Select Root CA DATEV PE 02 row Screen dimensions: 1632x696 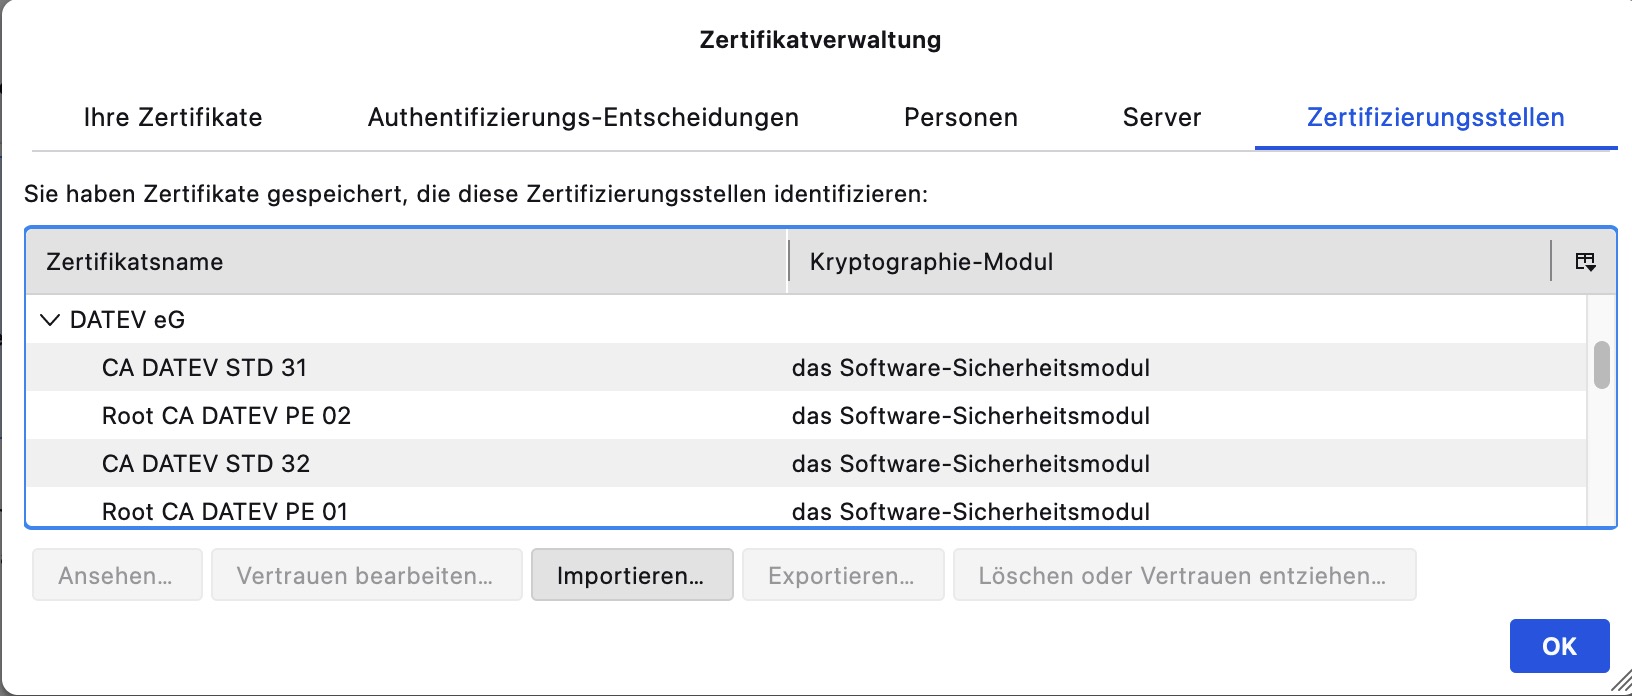pyautogui.click(x=226, y=416)
